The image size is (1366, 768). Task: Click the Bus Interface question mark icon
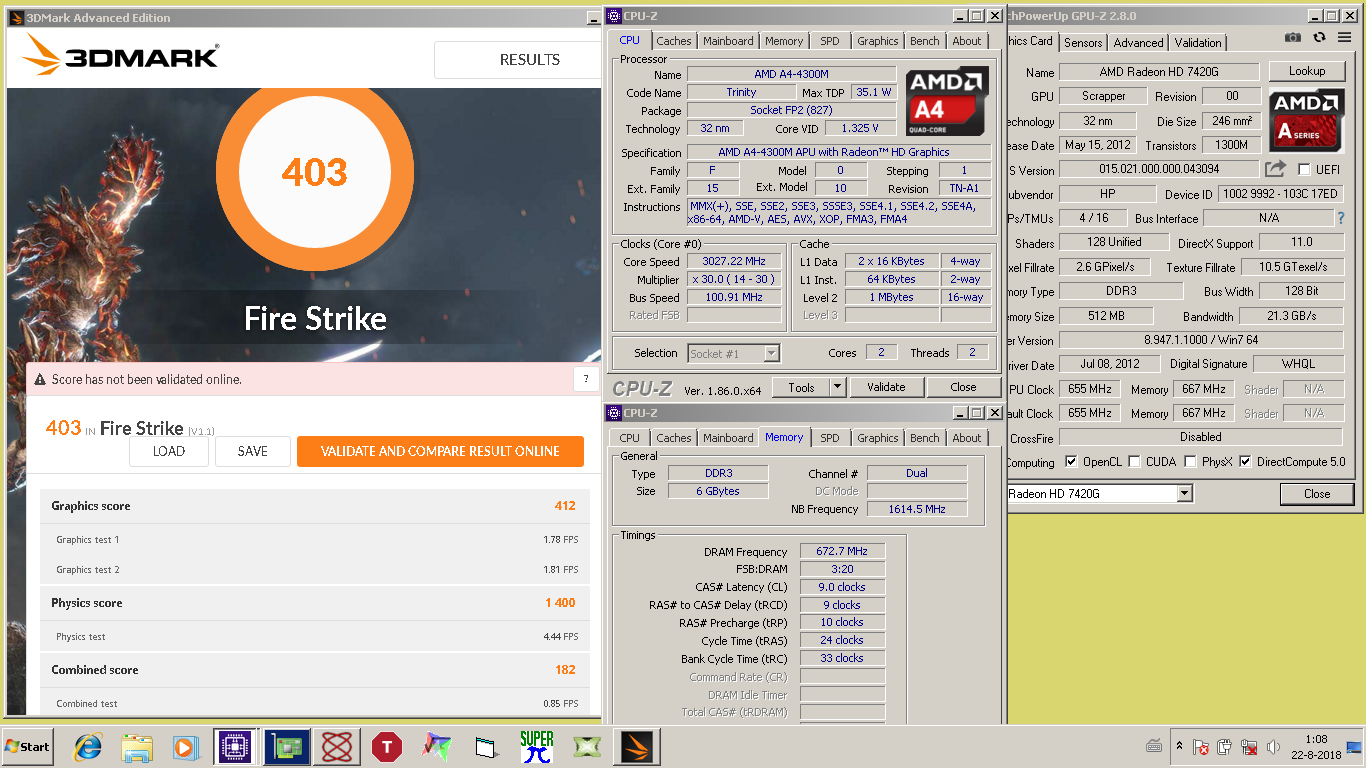click(x=1342, y=218)
